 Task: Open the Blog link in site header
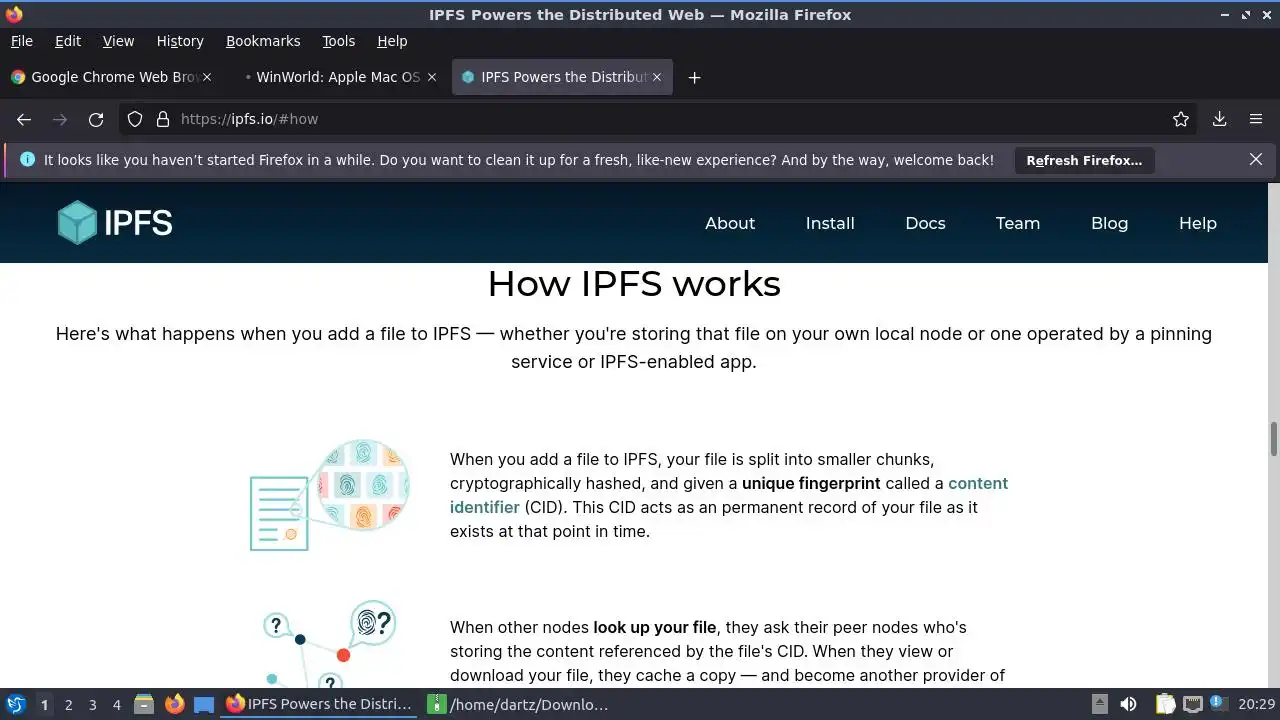(x=1109, y=223)
